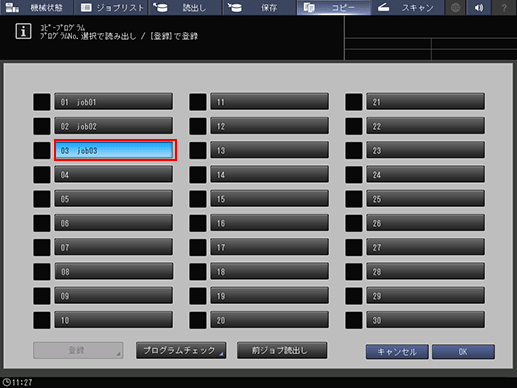
Task: Select program slot 15
Action: pos(270,199)
